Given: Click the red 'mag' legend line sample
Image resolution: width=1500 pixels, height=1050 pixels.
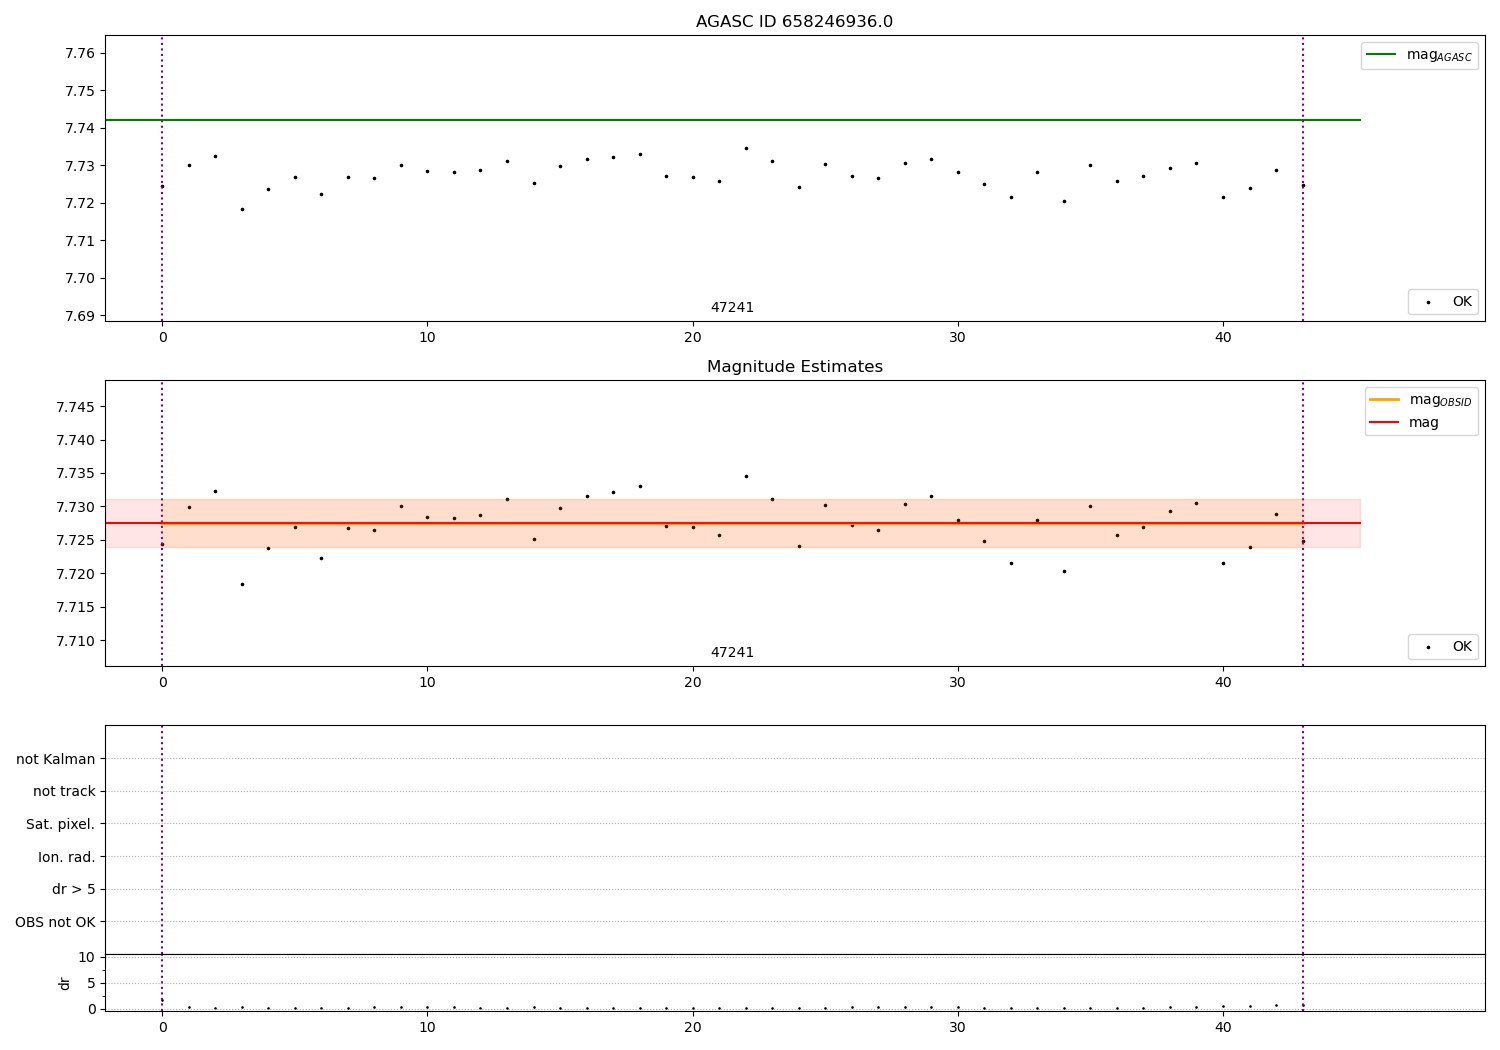Looking at the screenshot, I should (1384, 422).
